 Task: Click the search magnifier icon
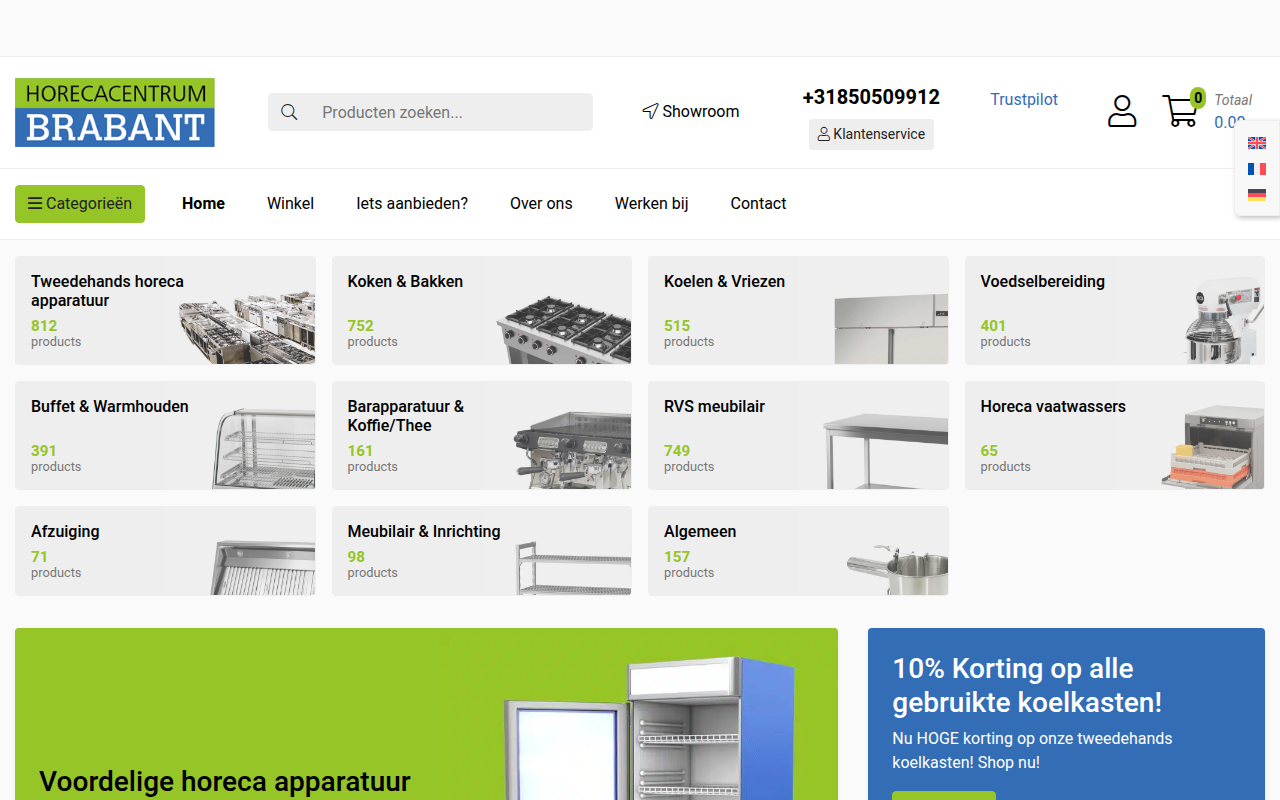[x=289, y=112]
